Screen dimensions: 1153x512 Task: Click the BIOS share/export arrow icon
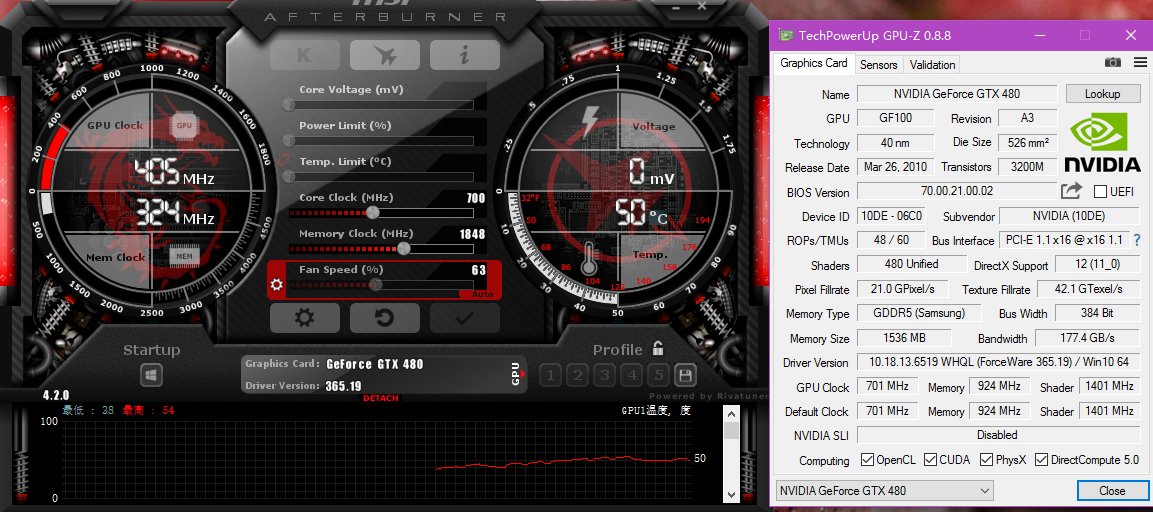[1071, 191]
